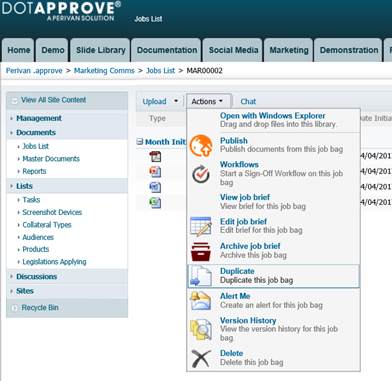This screenshot has width=392, height=381.
Task: Expand the Lists section arrow
Action: click(x=12, y=186)
